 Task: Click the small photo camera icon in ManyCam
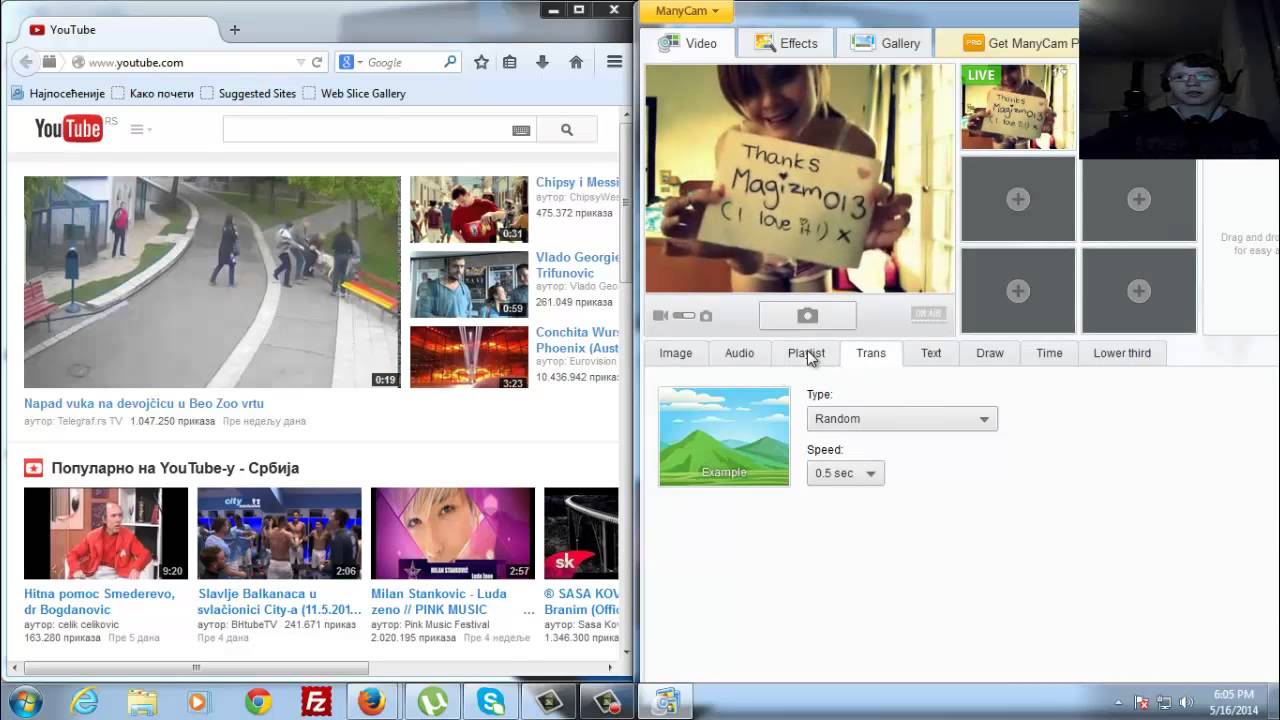706,315
